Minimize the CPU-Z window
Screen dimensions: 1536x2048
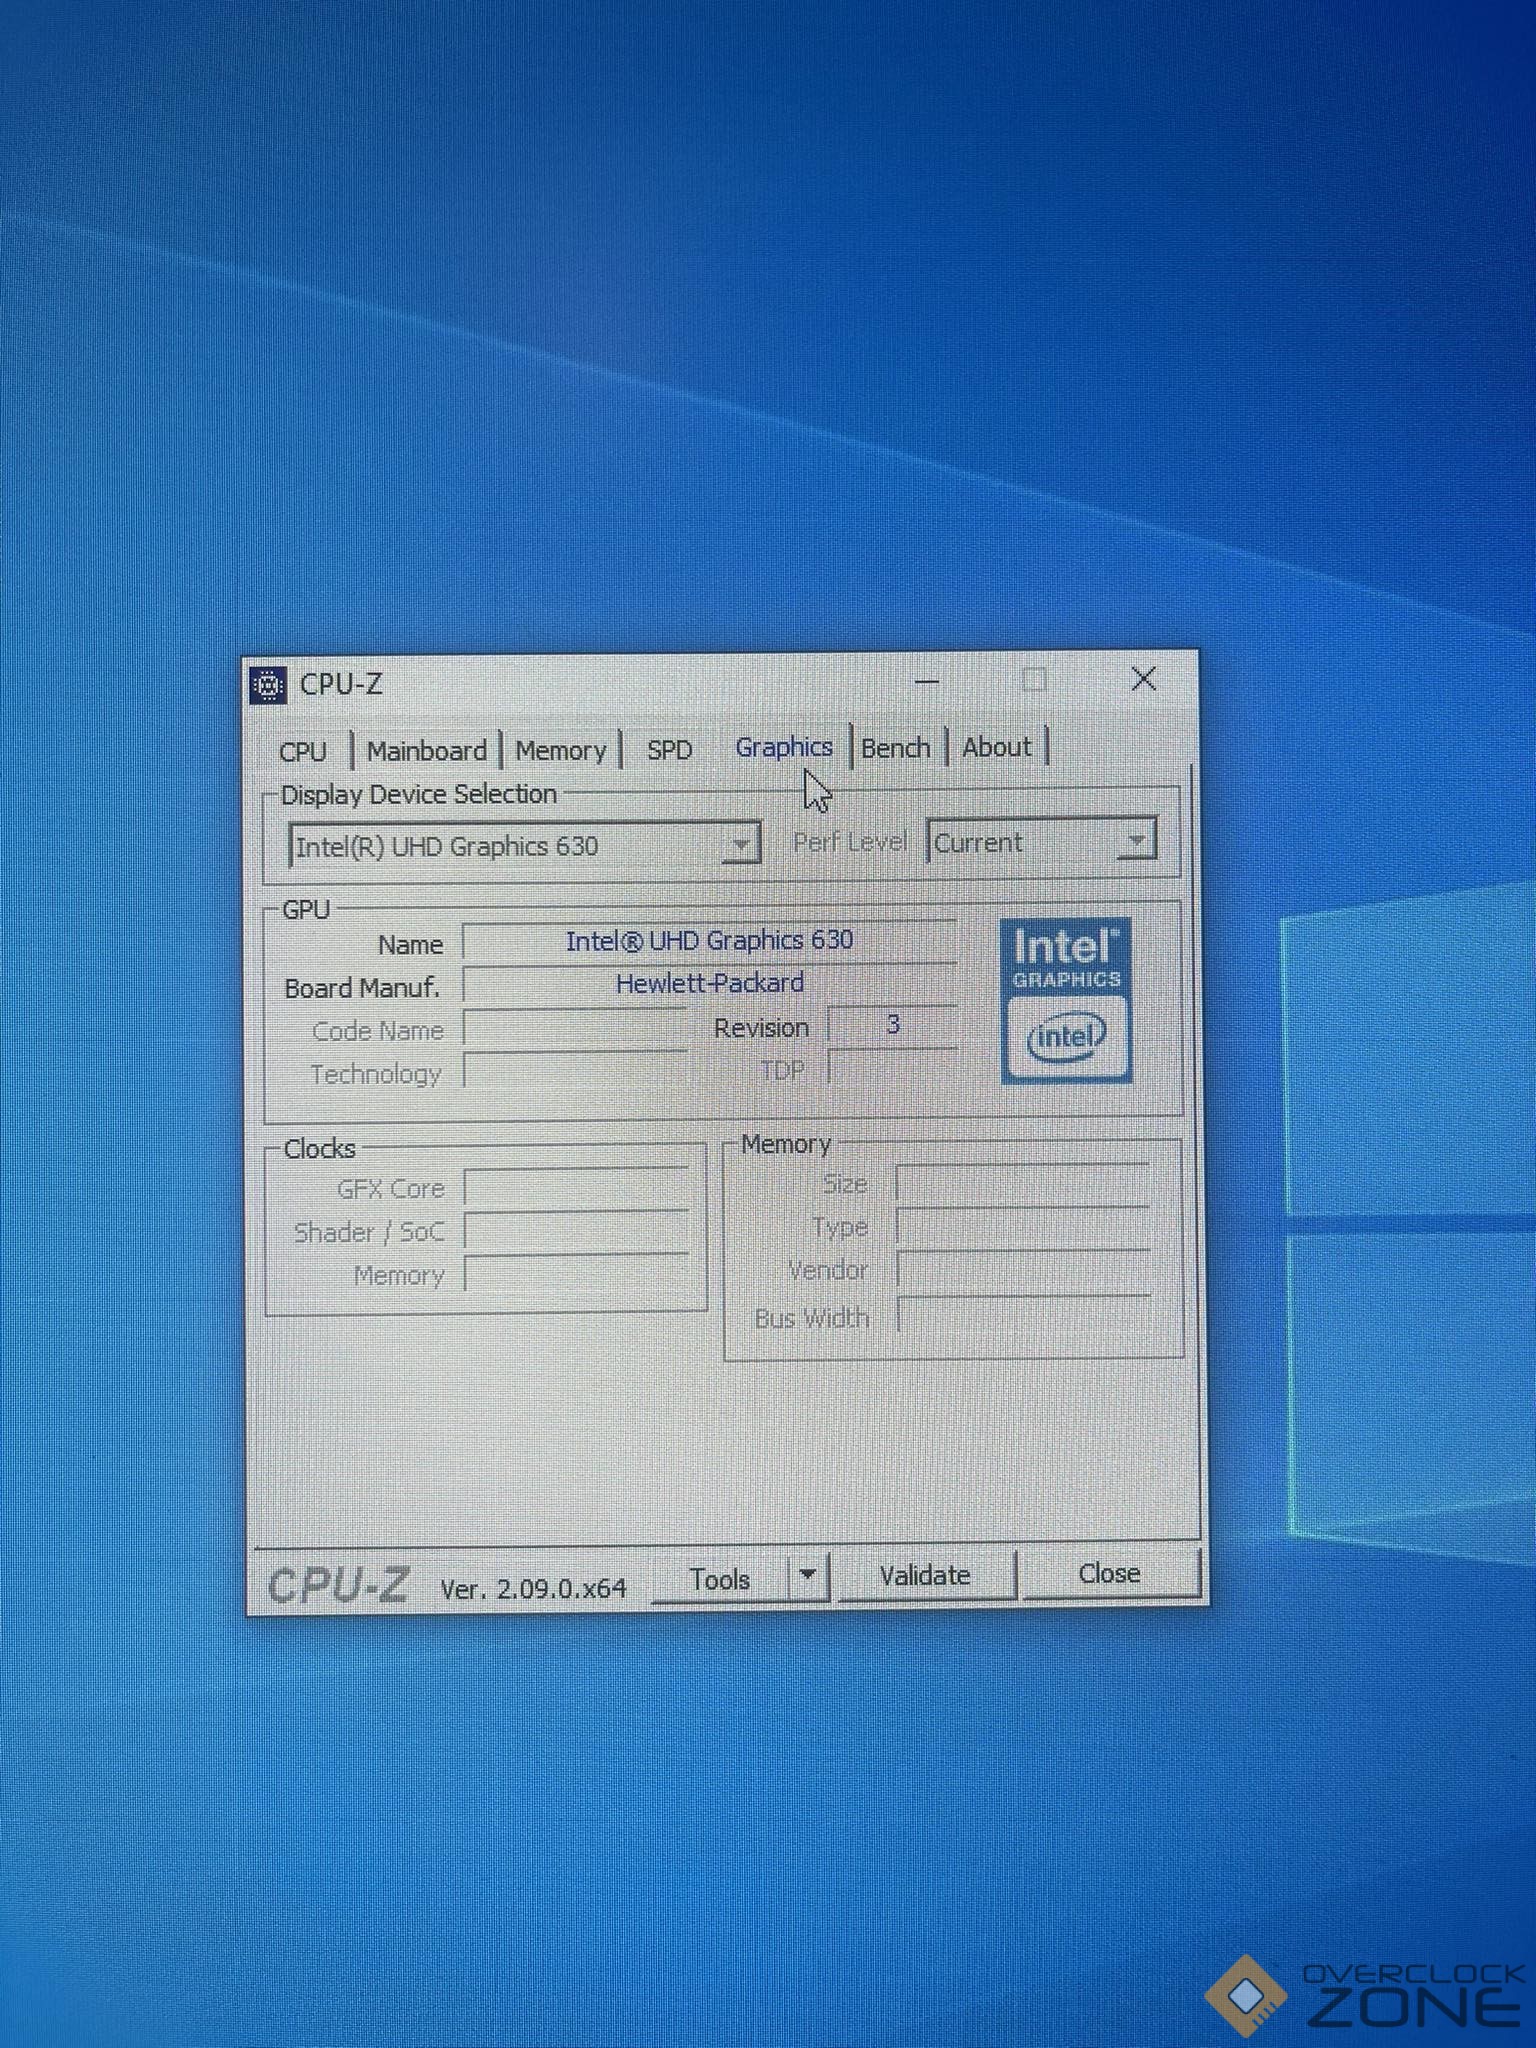pos(927,681)
